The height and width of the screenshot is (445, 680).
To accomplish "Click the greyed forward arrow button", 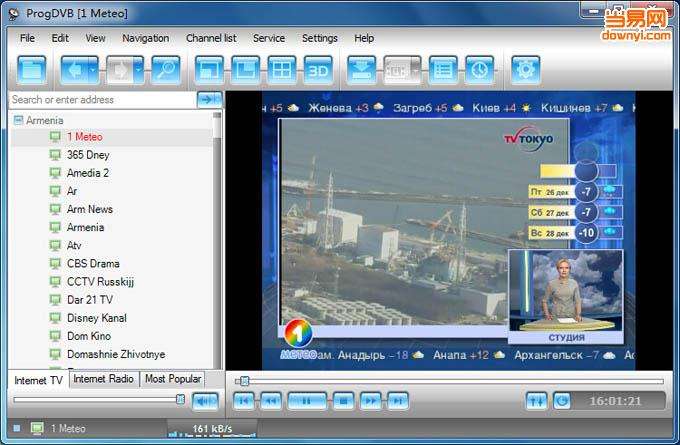I will coord(119,70).
